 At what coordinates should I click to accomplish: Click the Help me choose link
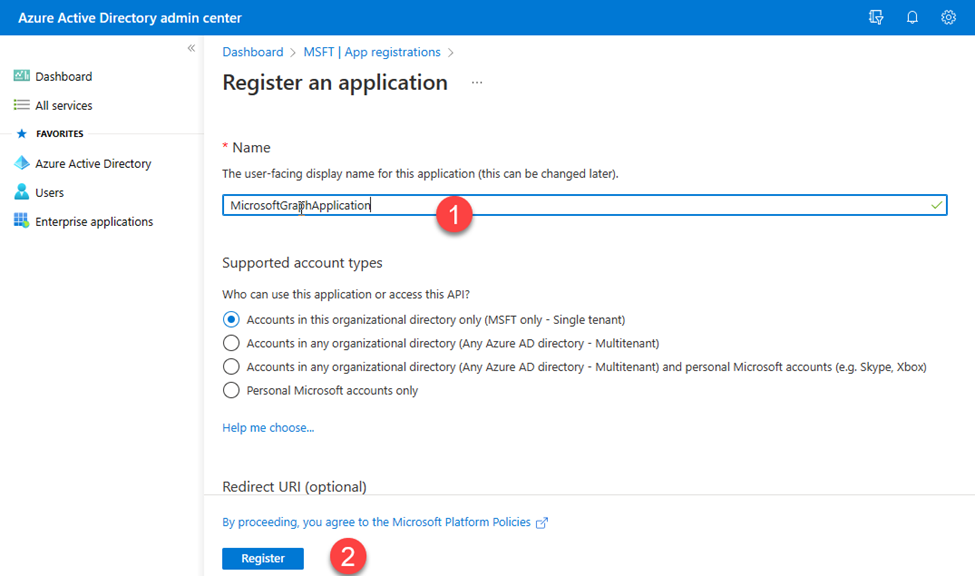268,428
